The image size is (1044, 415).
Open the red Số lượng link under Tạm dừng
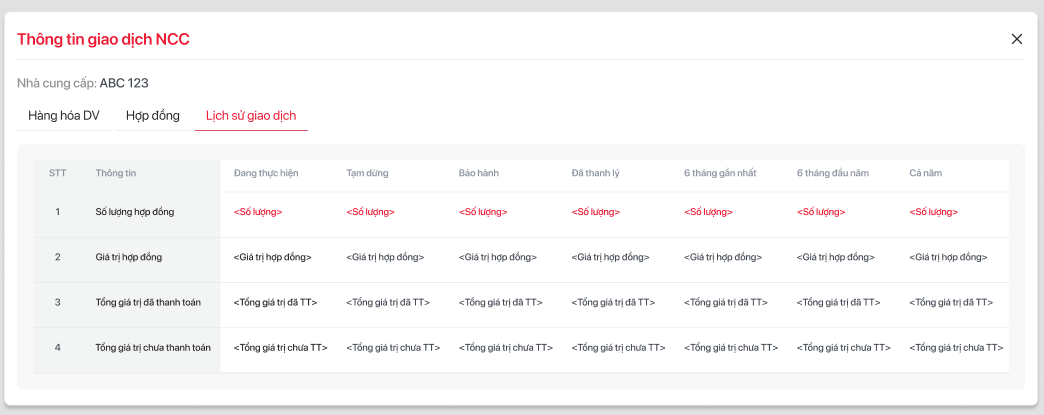pyautogui.click(x=371, y=212)
